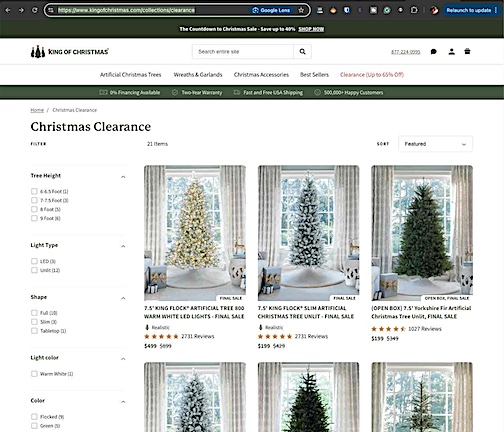Reload the page
Screen dimensions: 504x432
35,10
